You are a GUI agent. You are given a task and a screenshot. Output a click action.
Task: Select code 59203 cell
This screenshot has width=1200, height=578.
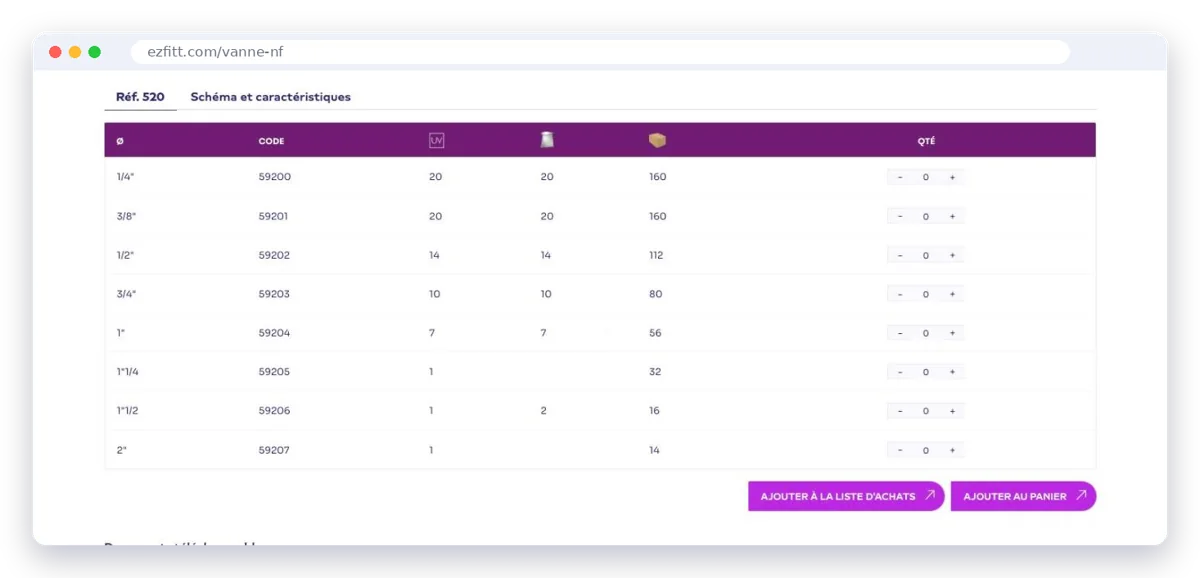(274, 294)
